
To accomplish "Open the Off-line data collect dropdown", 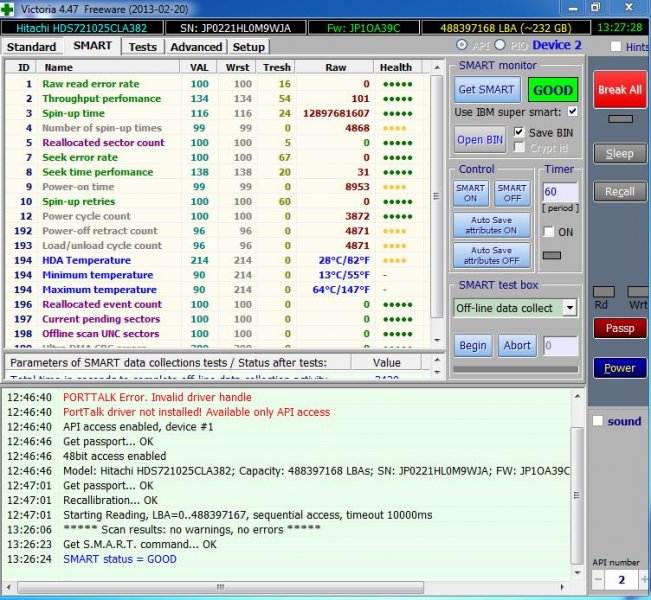I will [568, 308].
